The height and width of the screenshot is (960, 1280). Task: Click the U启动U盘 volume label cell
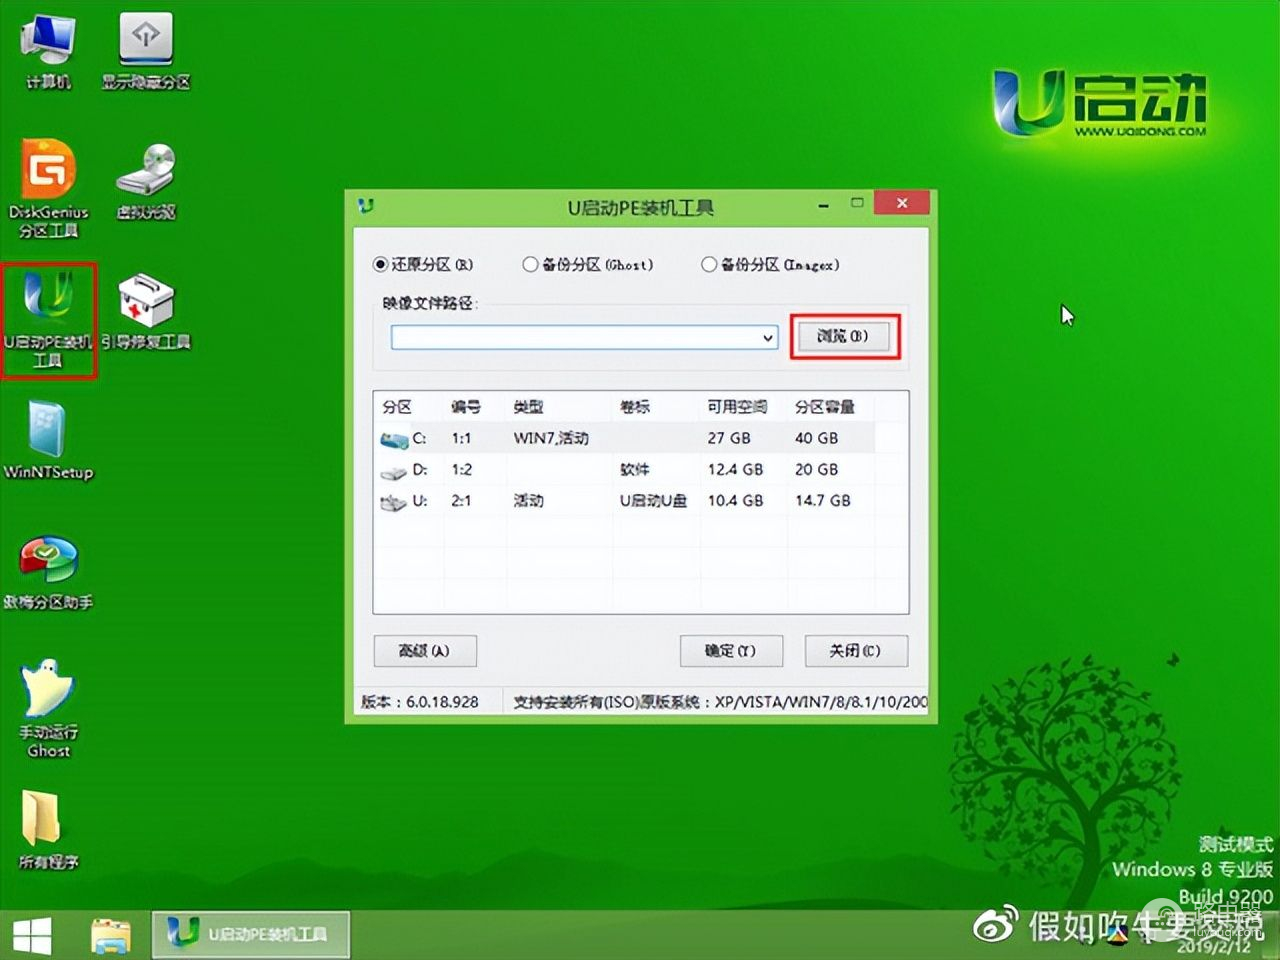coord(653,501)
